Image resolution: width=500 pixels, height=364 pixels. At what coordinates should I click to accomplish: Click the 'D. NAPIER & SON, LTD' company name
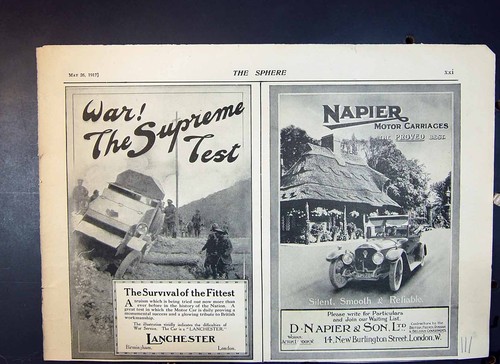[348, 328]
